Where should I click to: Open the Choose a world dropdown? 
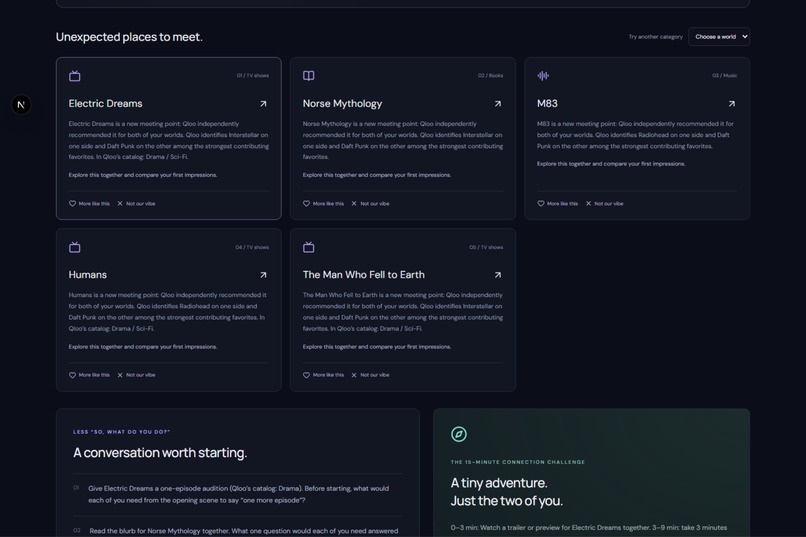[x=719, y=36]
